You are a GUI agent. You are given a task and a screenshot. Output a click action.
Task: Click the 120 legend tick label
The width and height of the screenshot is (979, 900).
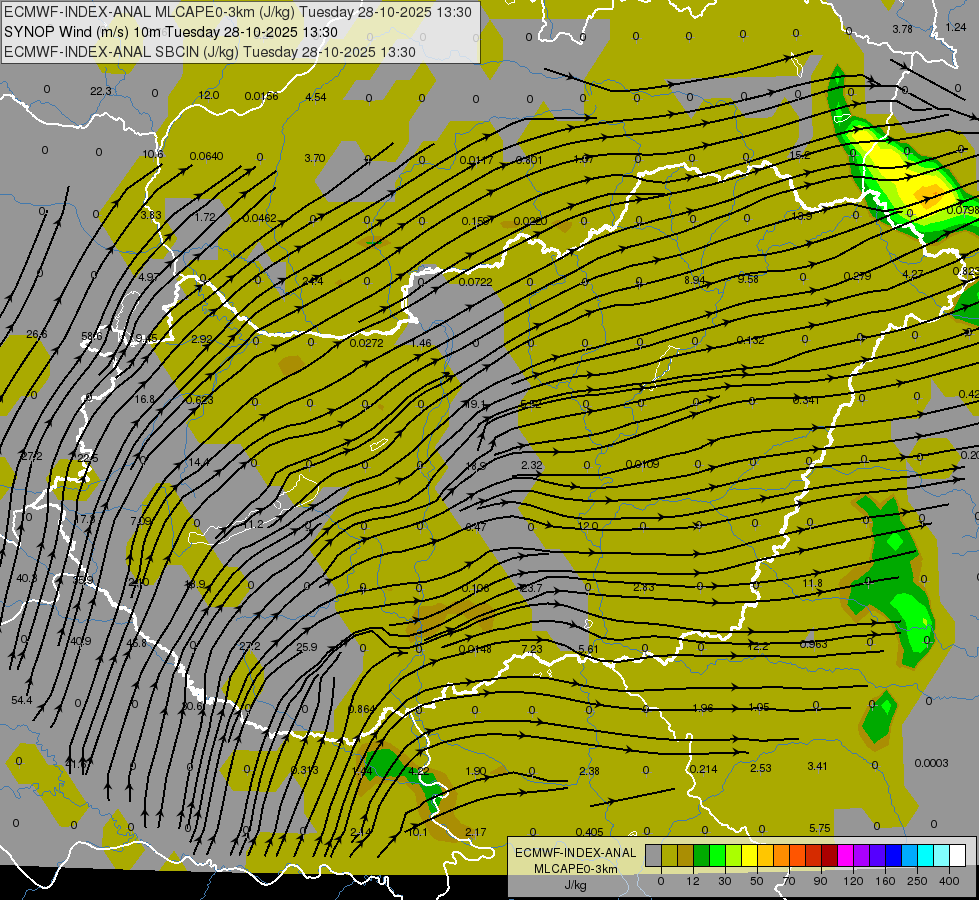point(853,881)
